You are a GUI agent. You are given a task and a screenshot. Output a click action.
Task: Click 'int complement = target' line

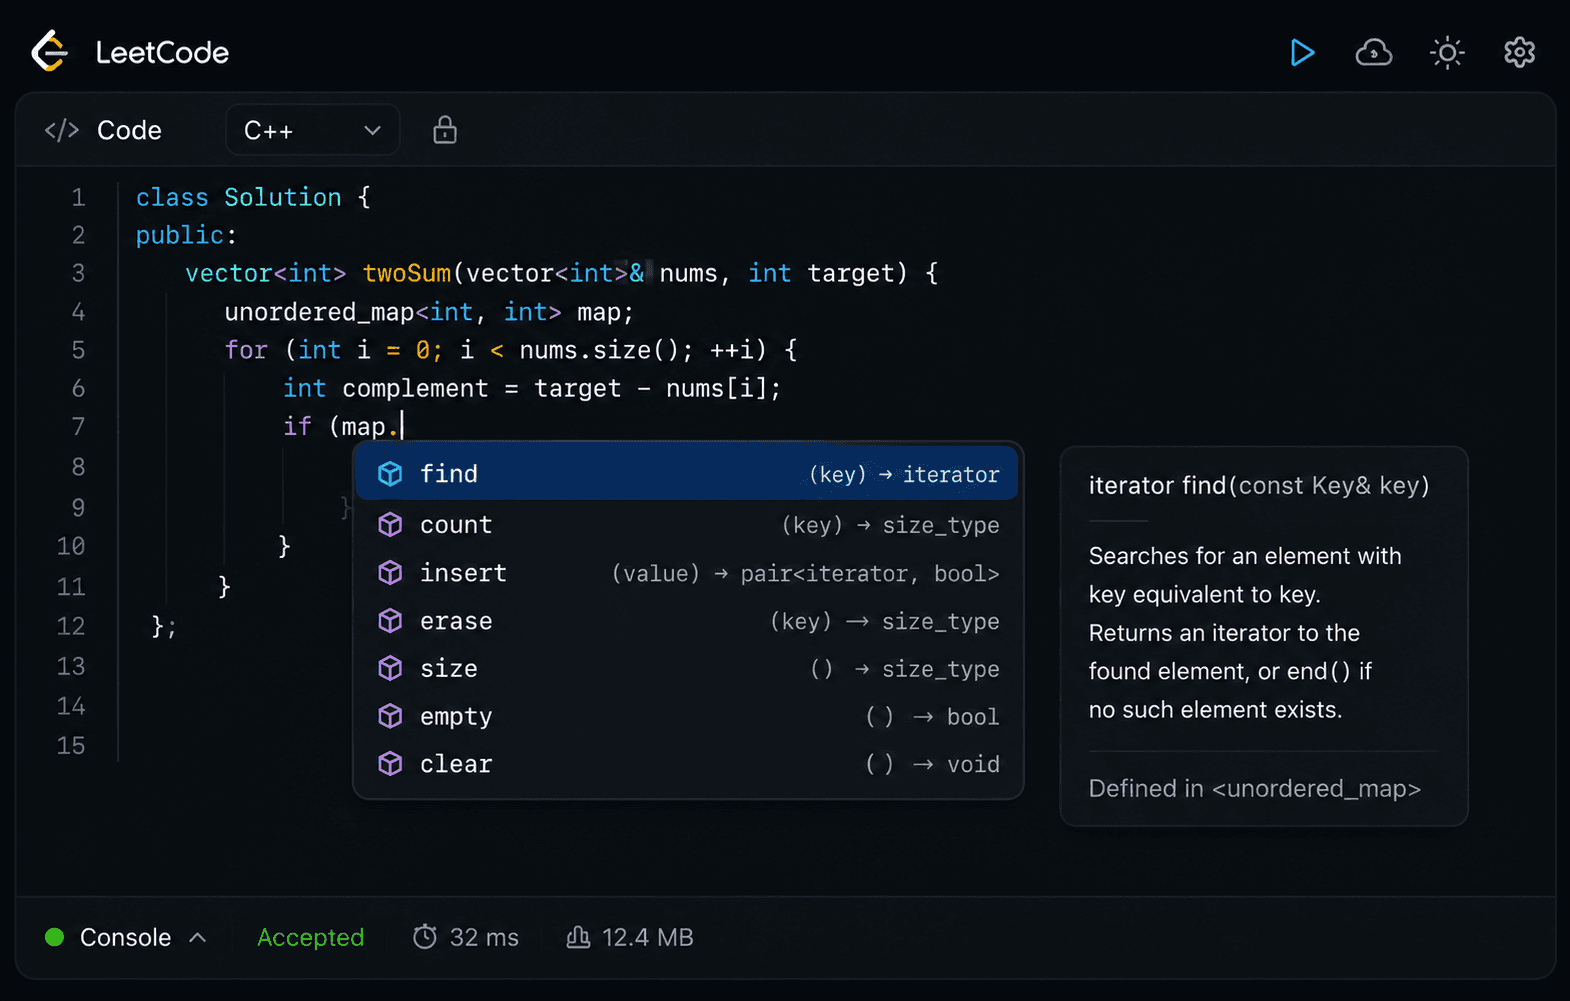(532, 389)
